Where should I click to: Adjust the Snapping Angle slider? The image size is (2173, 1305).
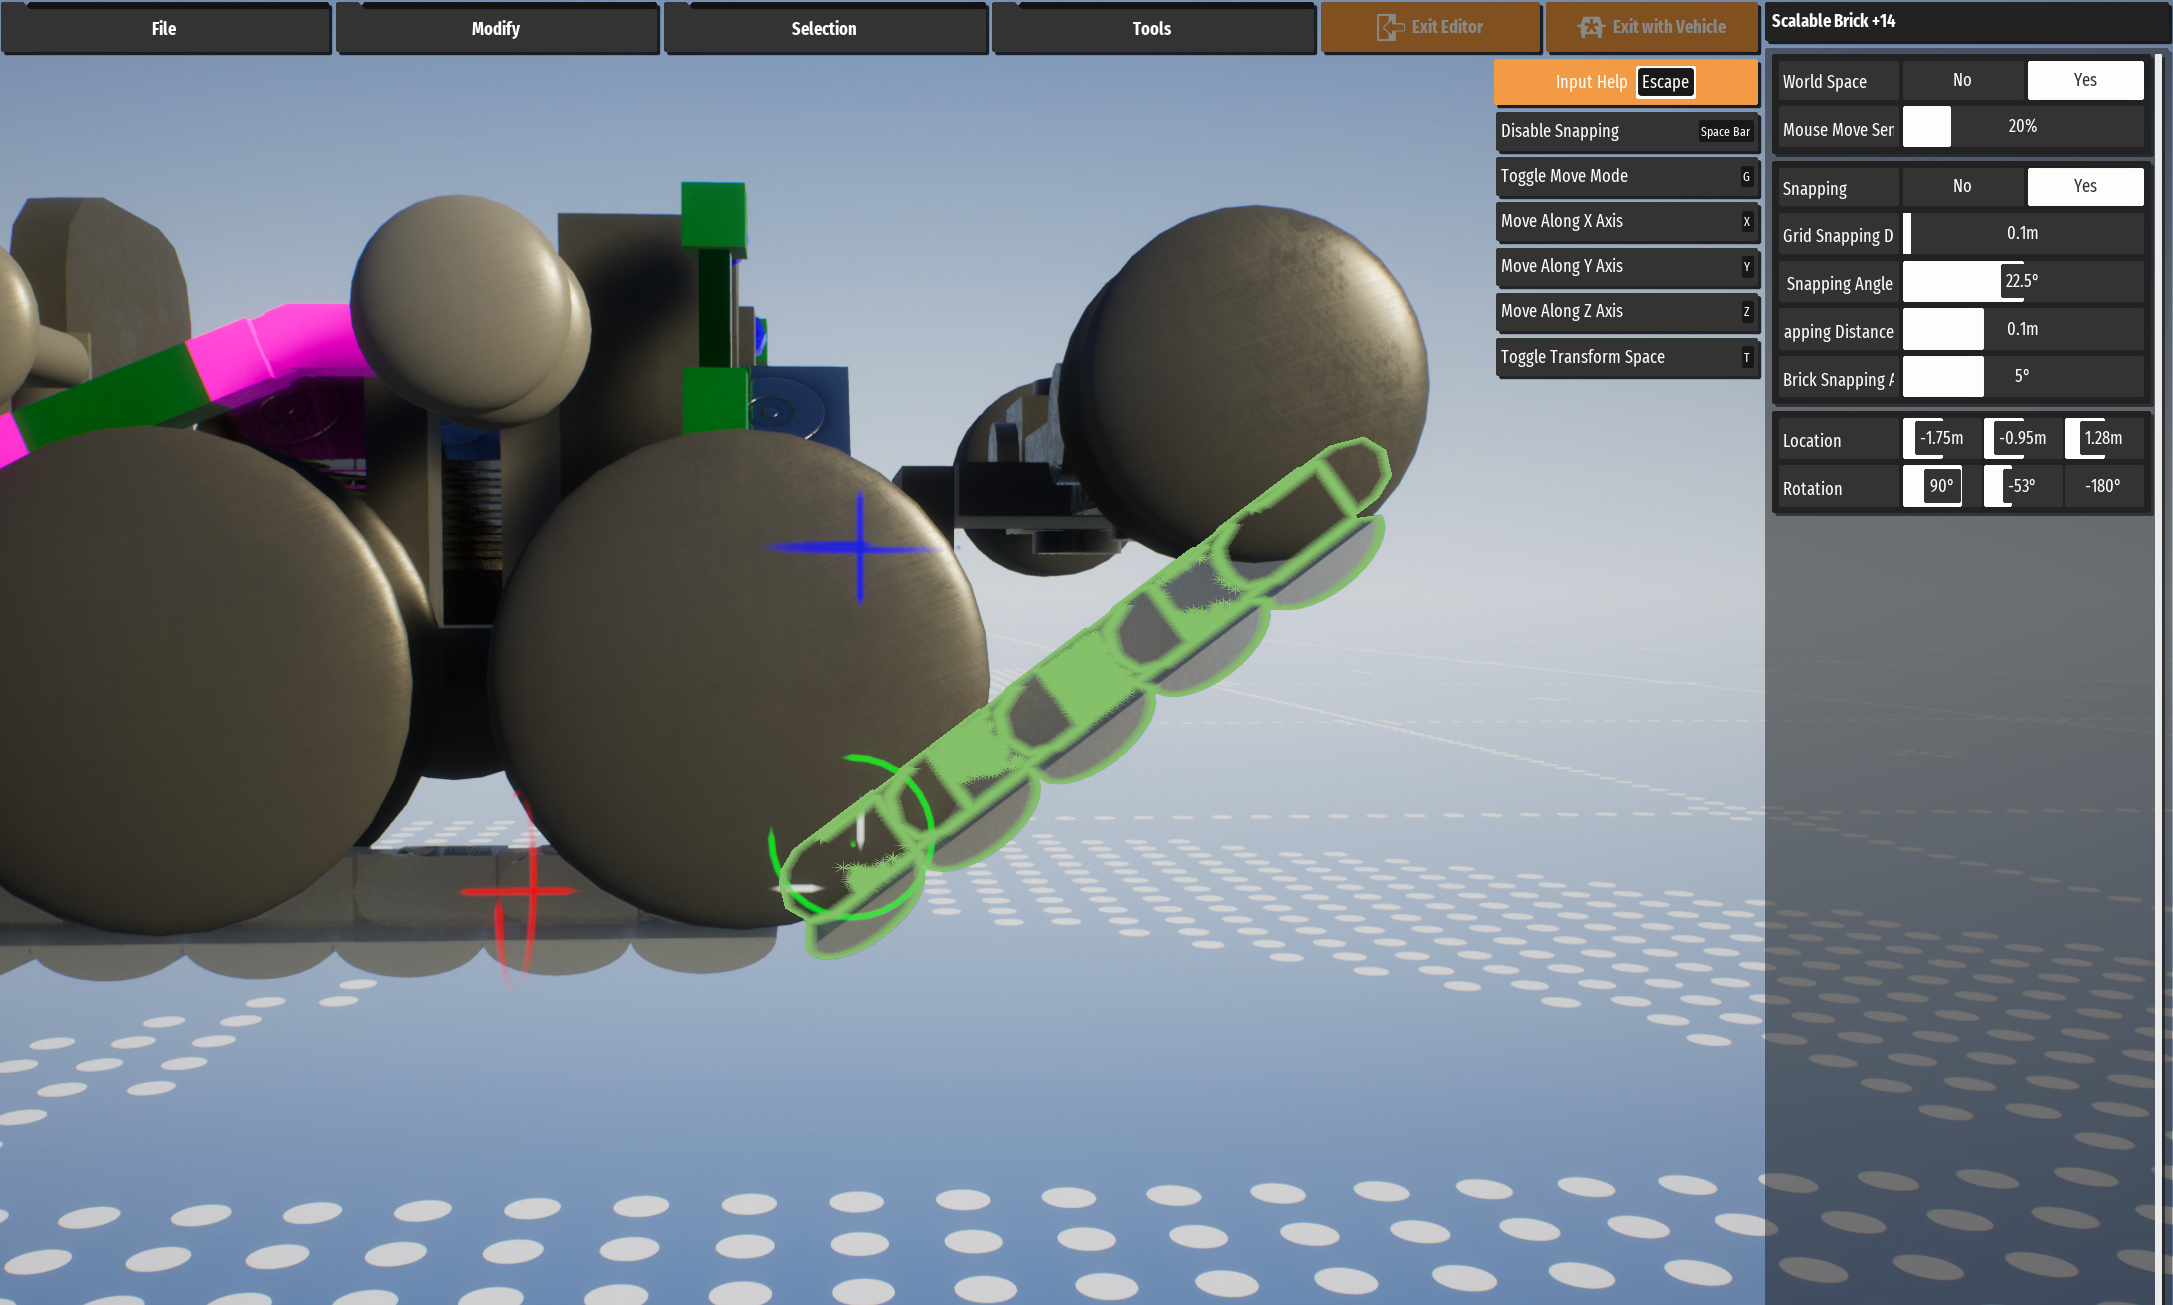[2020, 282]
